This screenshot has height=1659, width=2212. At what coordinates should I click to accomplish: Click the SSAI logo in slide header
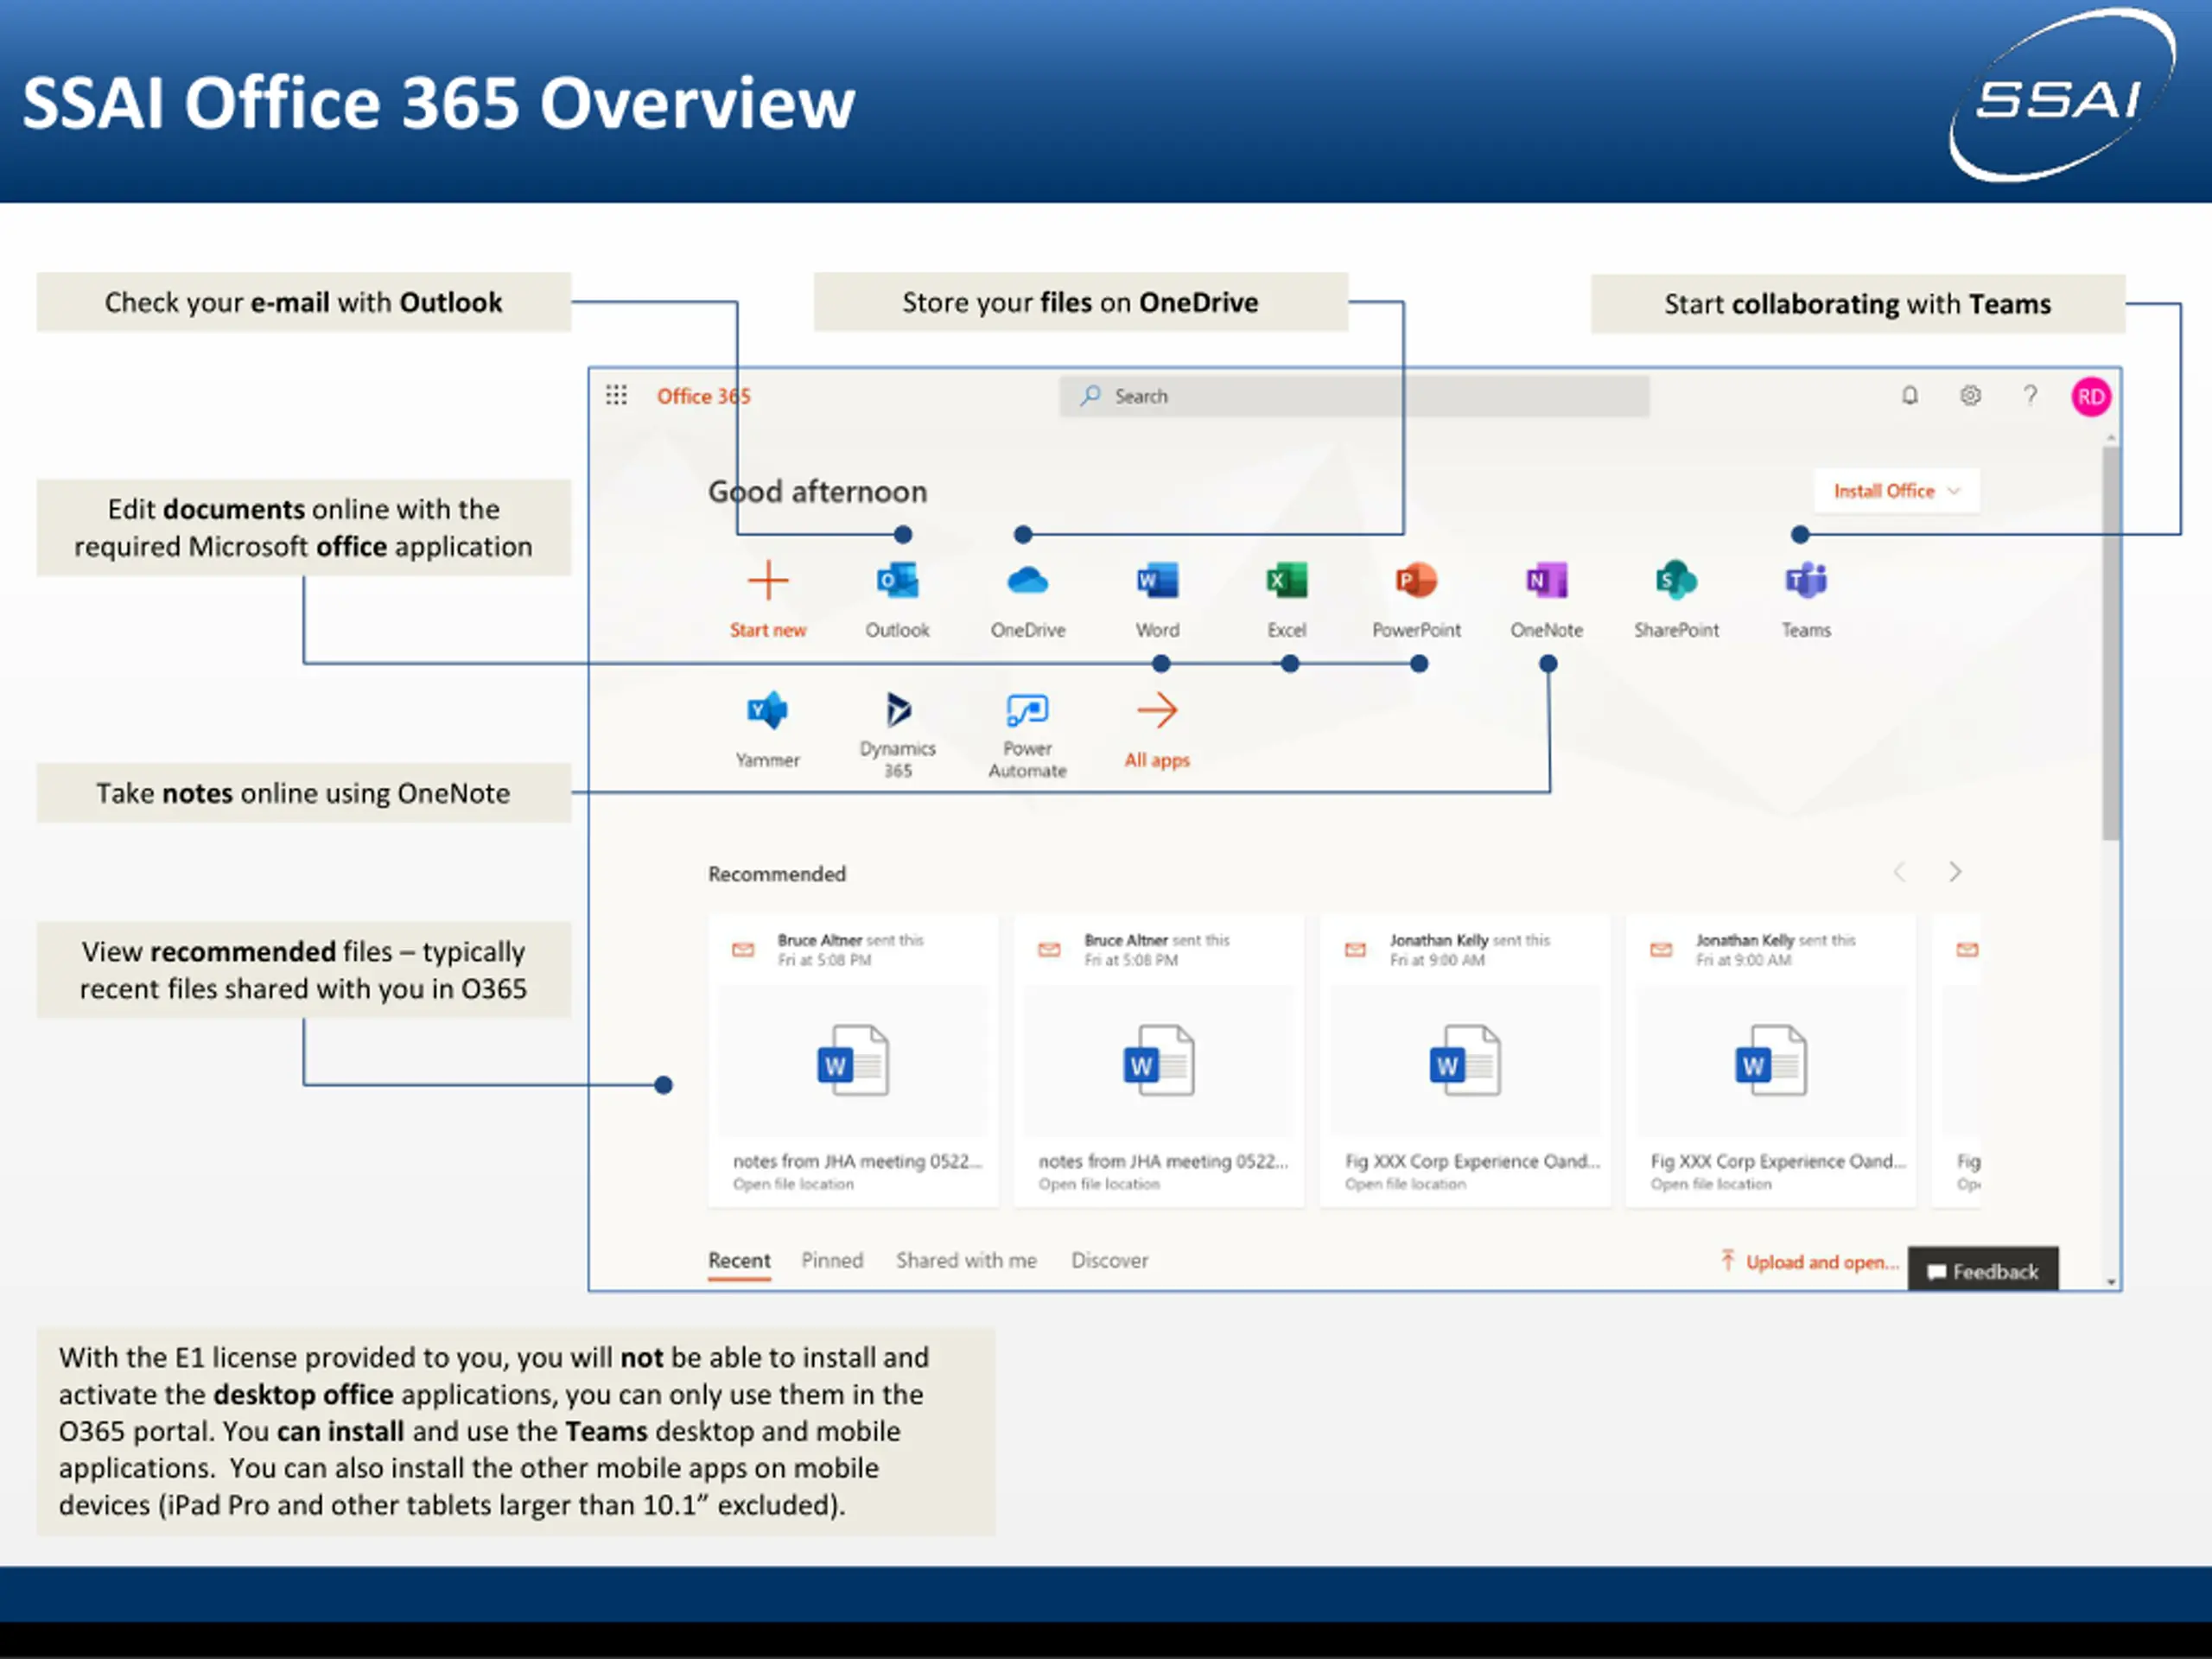tap(2061, 96)
